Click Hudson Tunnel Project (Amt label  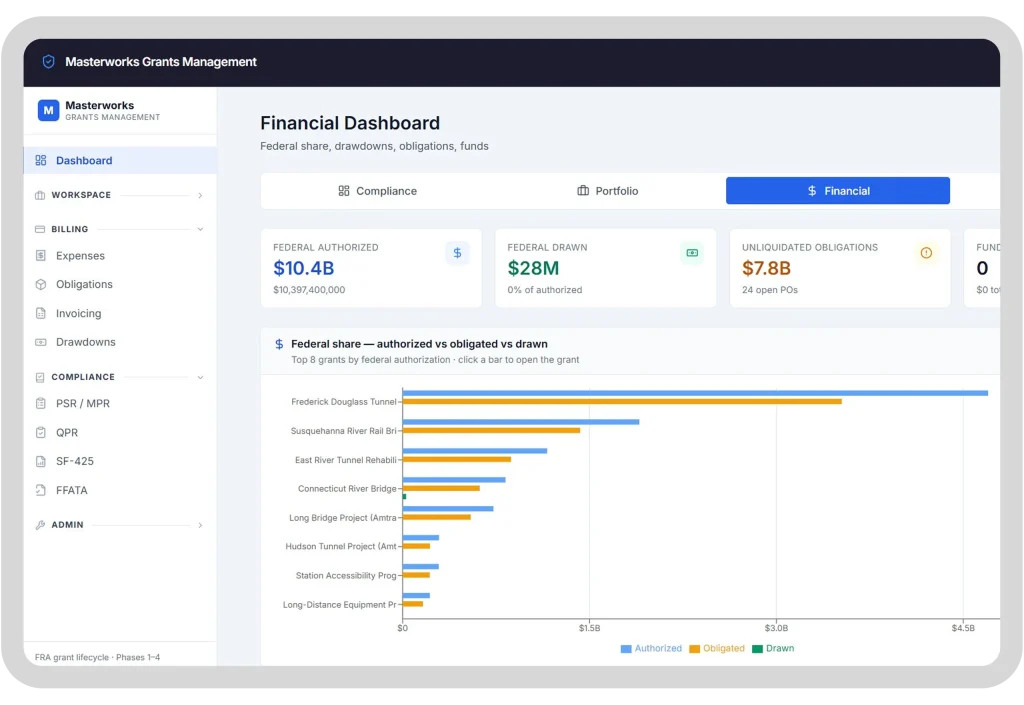click(x=341, y=546)
